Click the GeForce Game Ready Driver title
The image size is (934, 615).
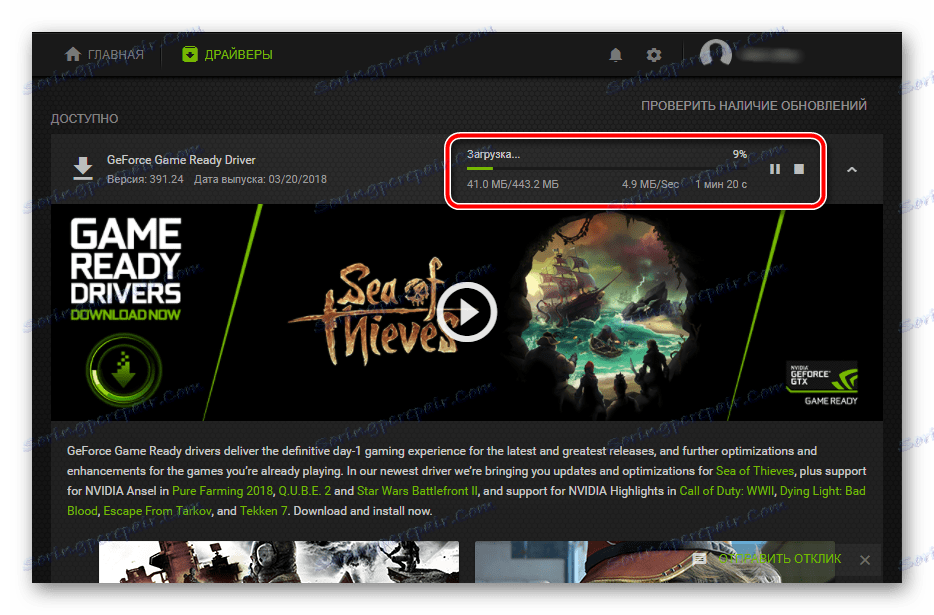click(x=181, y=160)
